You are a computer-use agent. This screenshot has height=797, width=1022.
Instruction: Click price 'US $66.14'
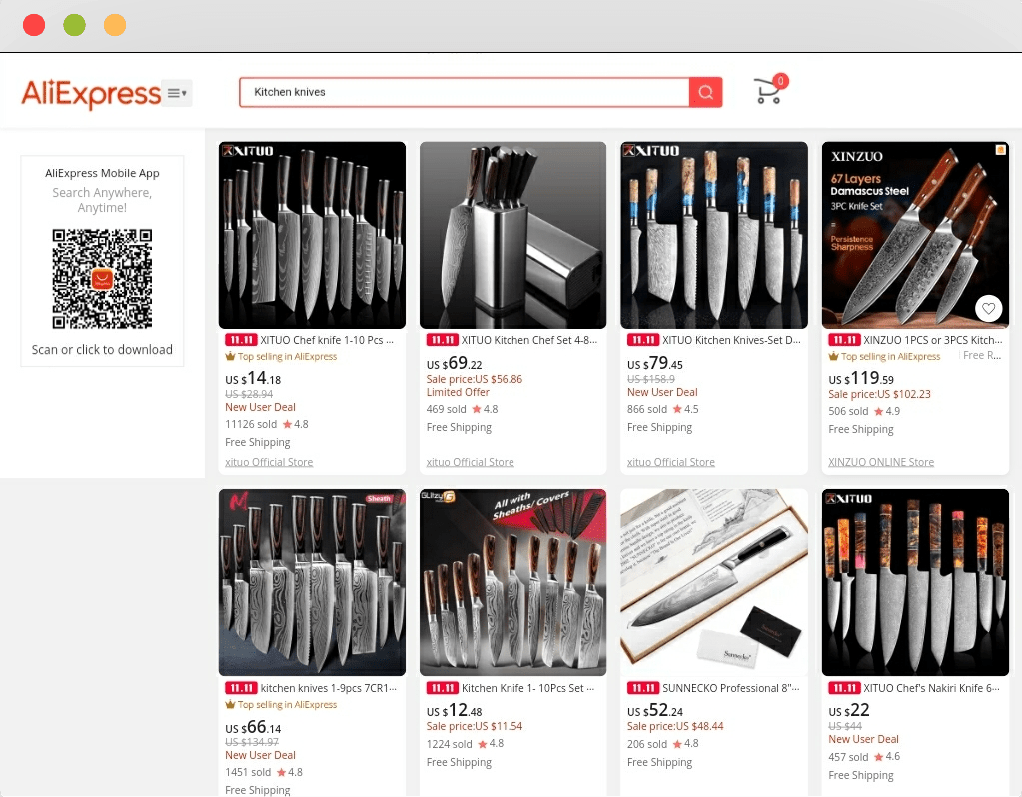point(253,727)
